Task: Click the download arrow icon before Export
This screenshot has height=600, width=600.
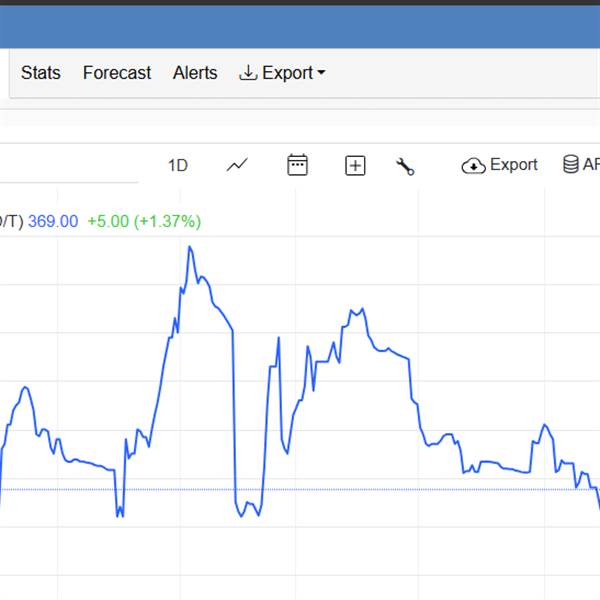Action: pos(248,73)
